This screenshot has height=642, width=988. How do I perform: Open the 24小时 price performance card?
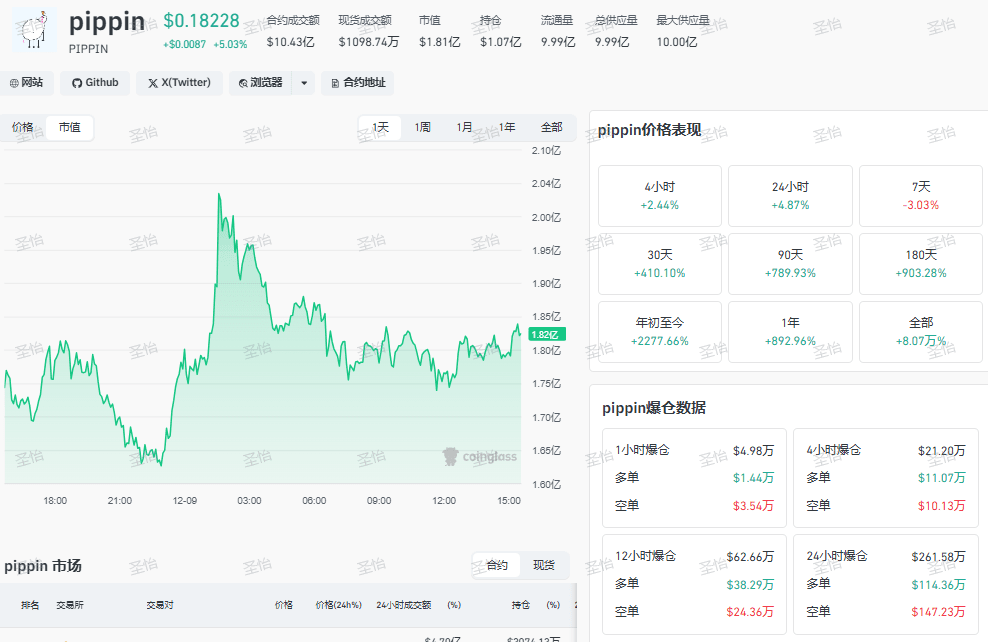(790, 196)
